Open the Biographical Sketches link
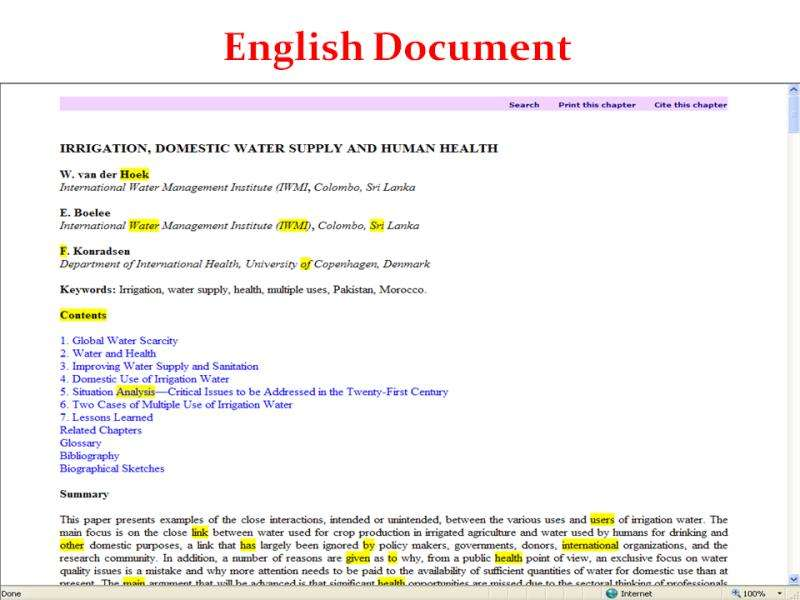The image size is (800, 600). point(112,469)
